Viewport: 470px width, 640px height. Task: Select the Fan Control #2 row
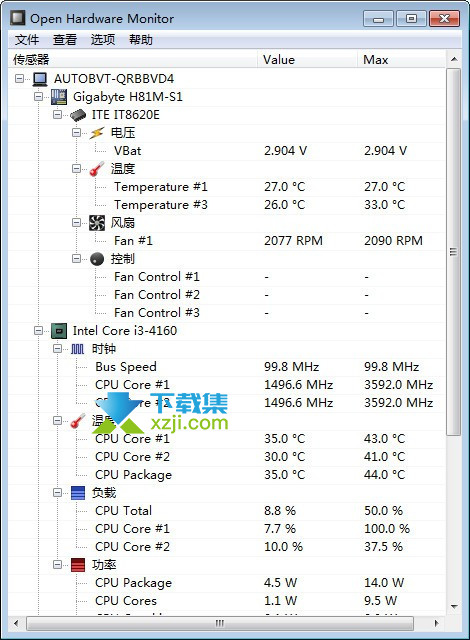pyautogui.click(x=227, y=295)
